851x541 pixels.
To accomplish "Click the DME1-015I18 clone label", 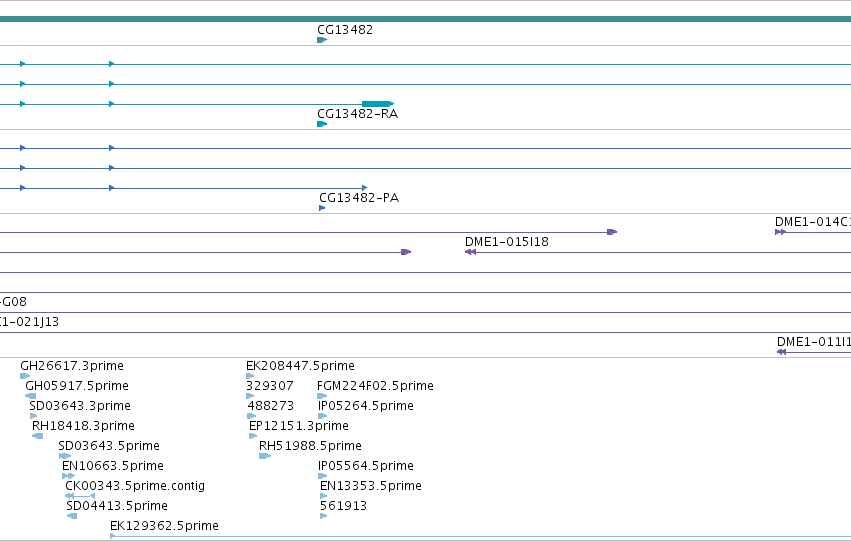I will [506, 242].
